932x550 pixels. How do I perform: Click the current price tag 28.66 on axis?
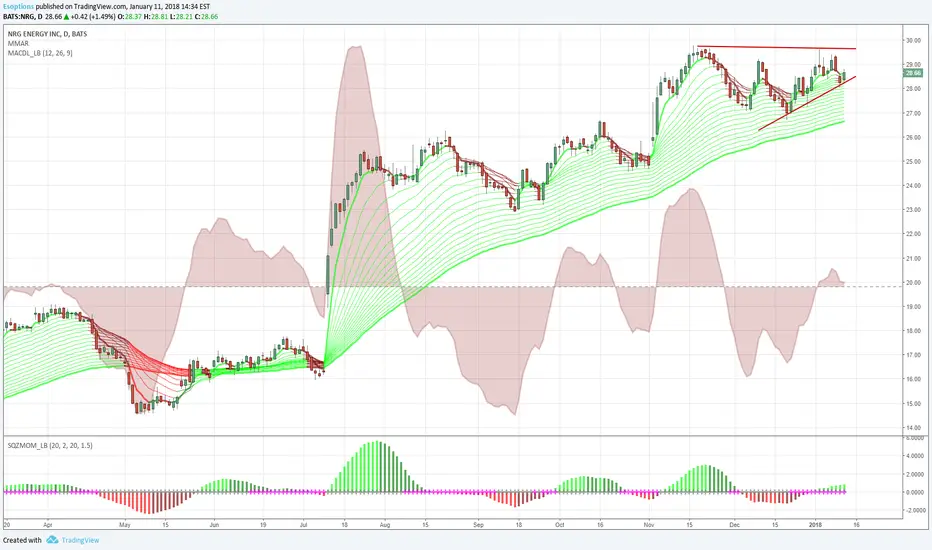[x=912, y=73]
